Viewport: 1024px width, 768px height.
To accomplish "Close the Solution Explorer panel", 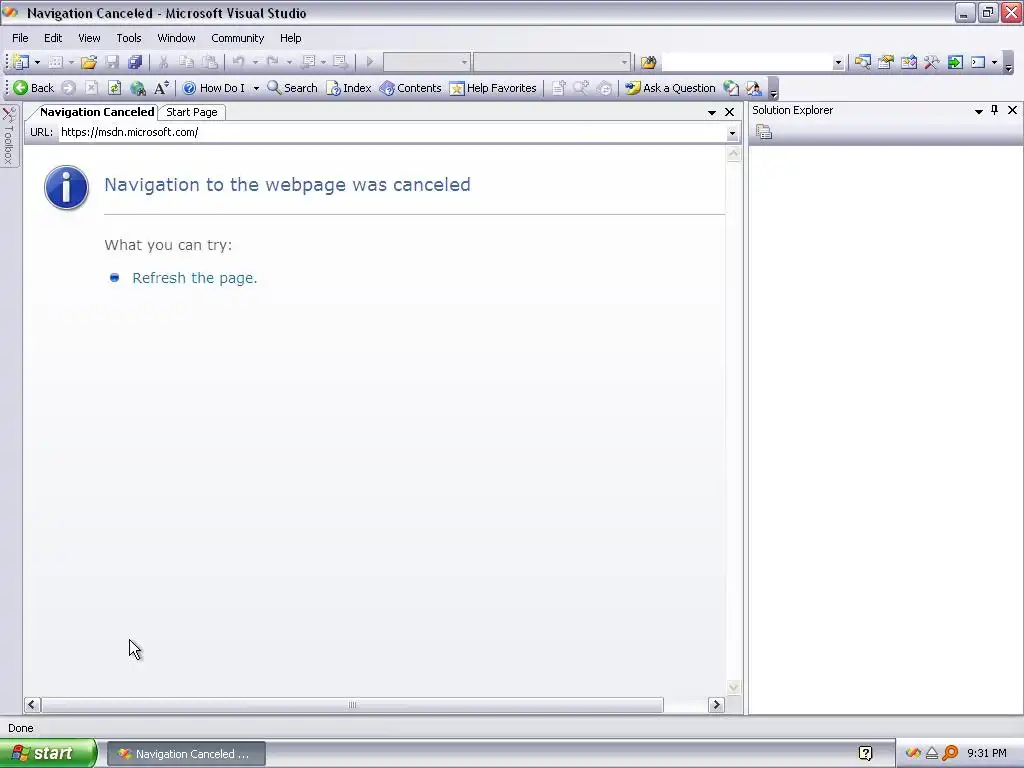I will coord(1012,110).
